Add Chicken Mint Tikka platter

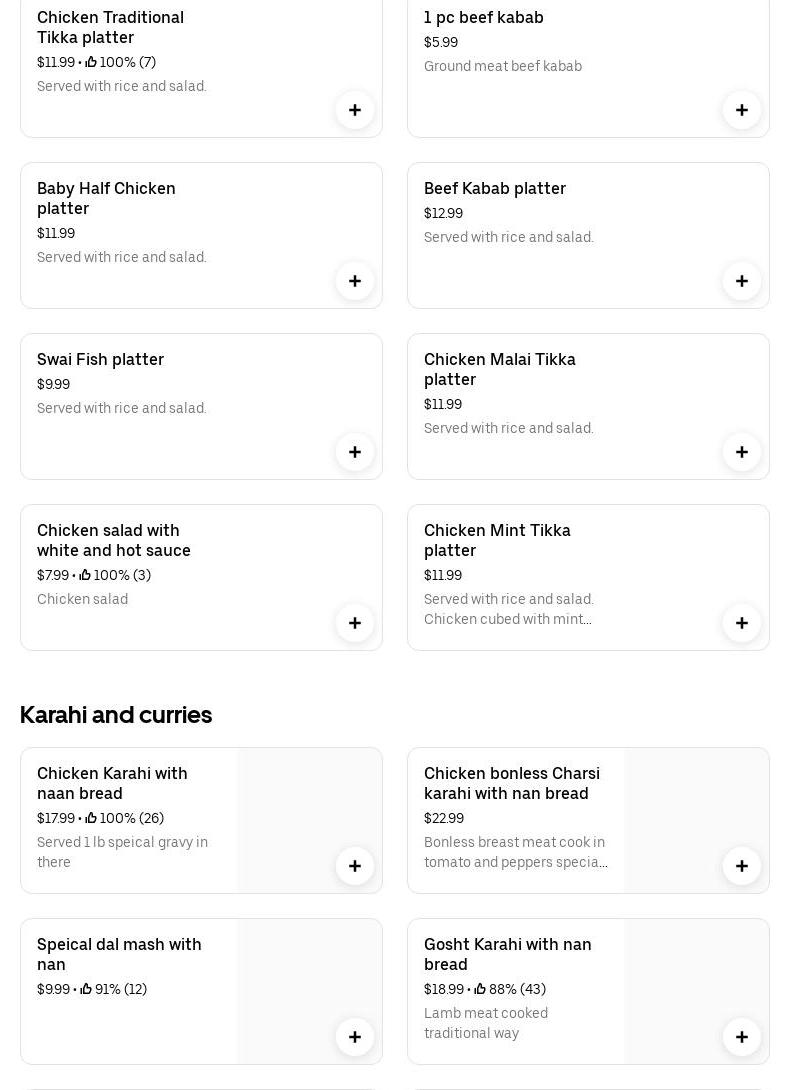tap(742, 623)
